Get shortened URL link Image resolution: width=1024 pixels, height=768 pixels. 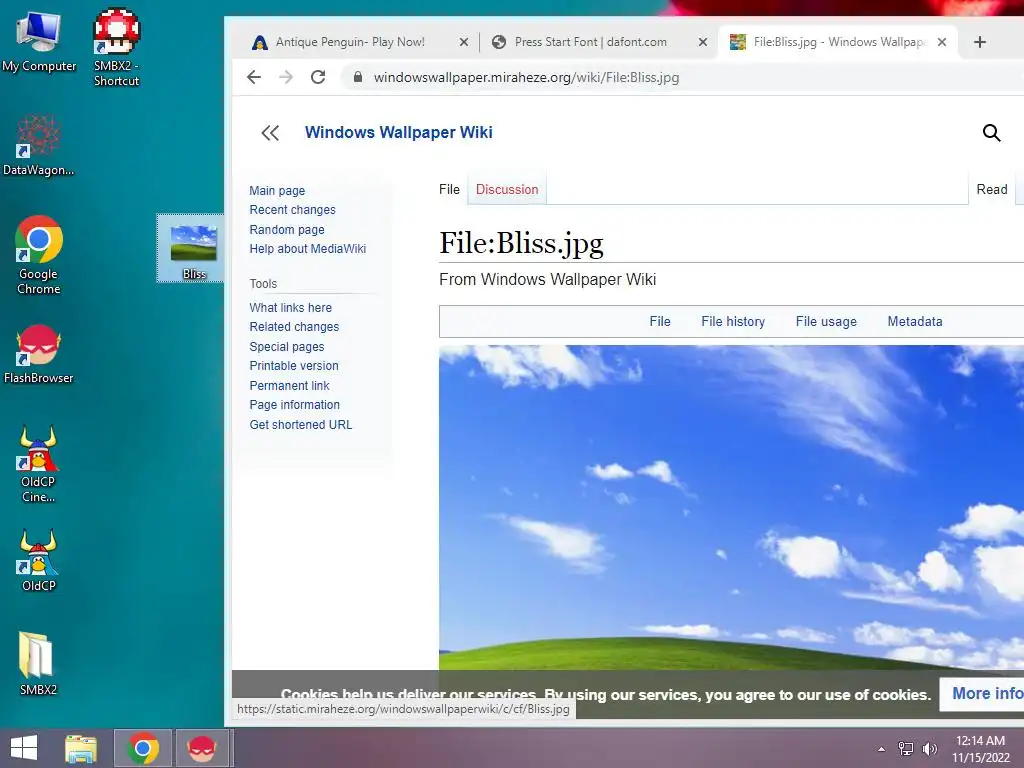click(300, 424)
